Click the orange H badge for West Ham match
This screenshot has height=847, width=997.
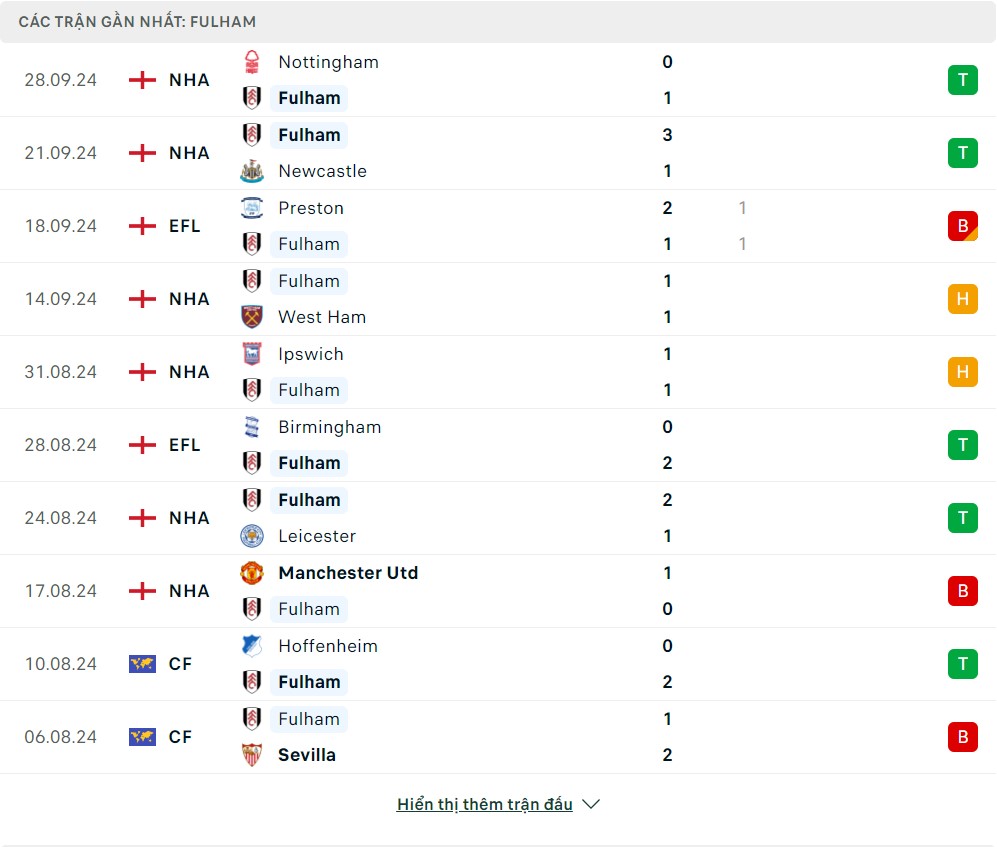click(962, 299)
